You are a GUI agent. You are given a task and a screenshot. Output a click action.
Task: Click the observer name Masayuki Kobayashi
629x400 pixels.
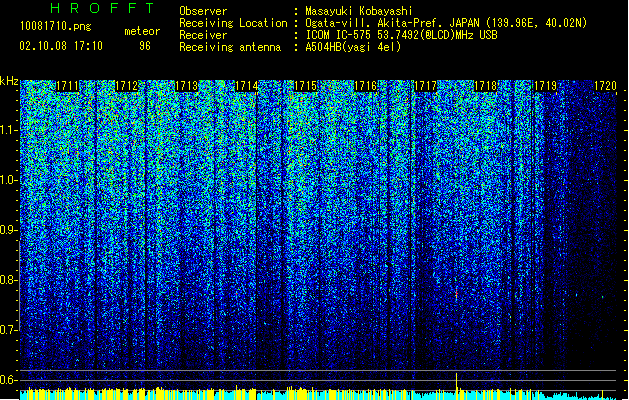coord(359,11)
